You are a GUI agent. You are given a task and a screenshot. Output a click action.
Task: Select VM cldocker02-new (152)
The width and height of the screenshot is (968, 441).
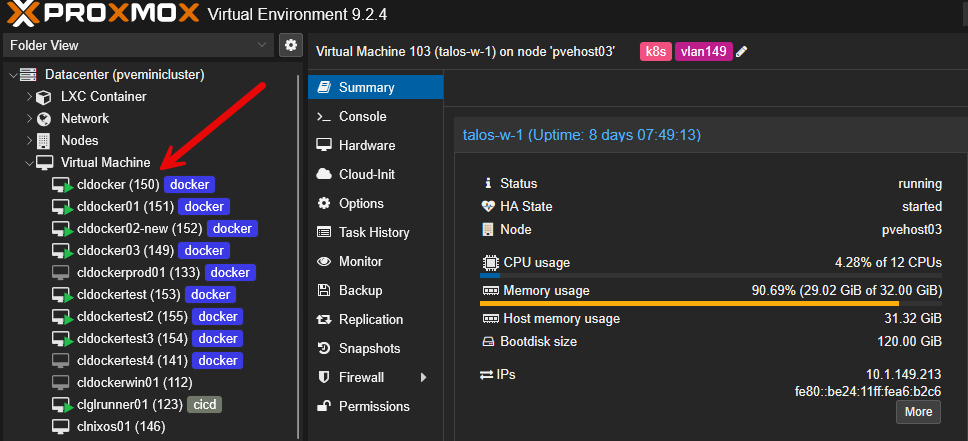point(140,229)
